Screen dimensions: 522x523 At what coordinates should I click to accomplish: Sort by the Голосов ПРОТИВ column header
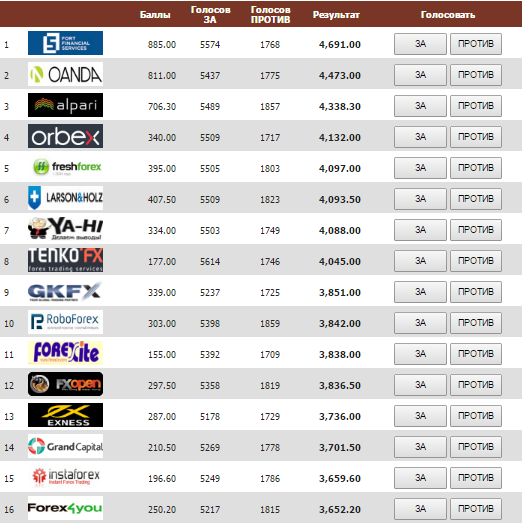tap(271, 15)
